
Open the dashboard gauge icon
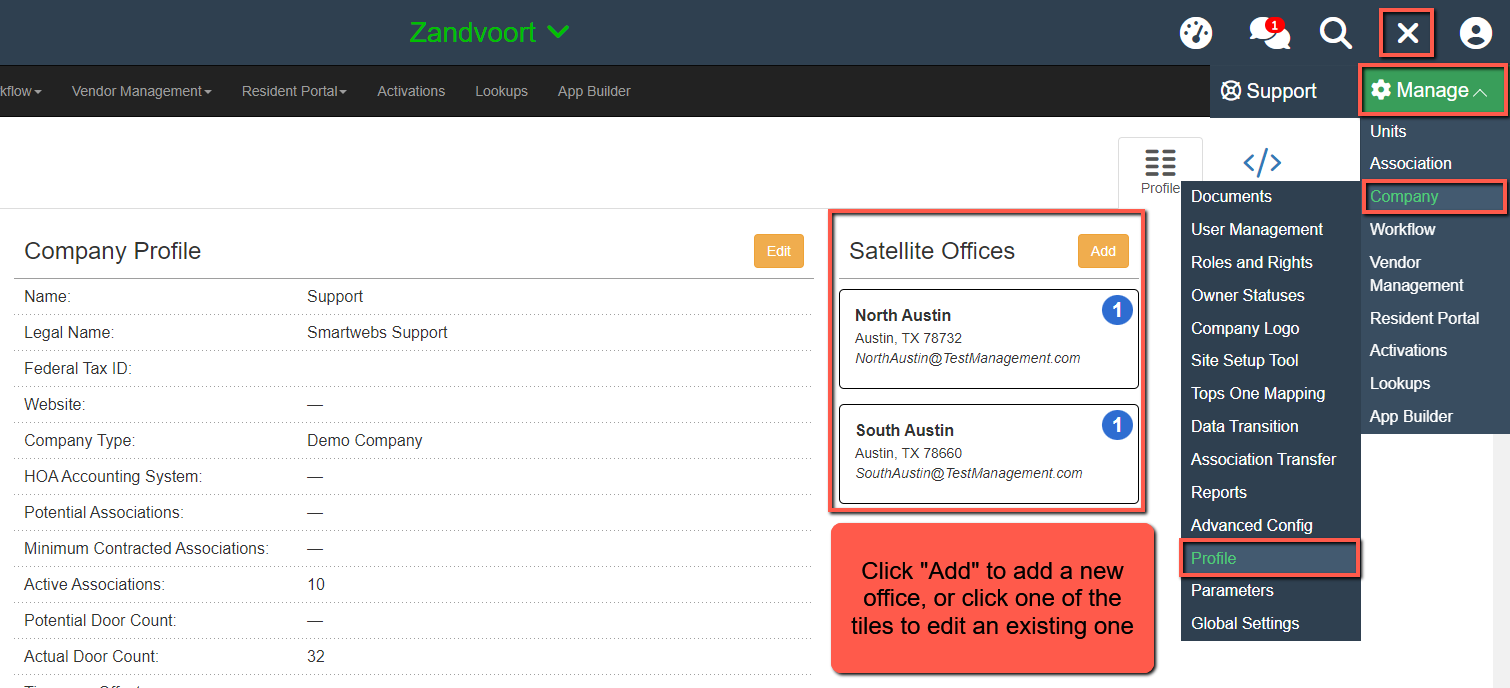click(x=1196, y=33)
